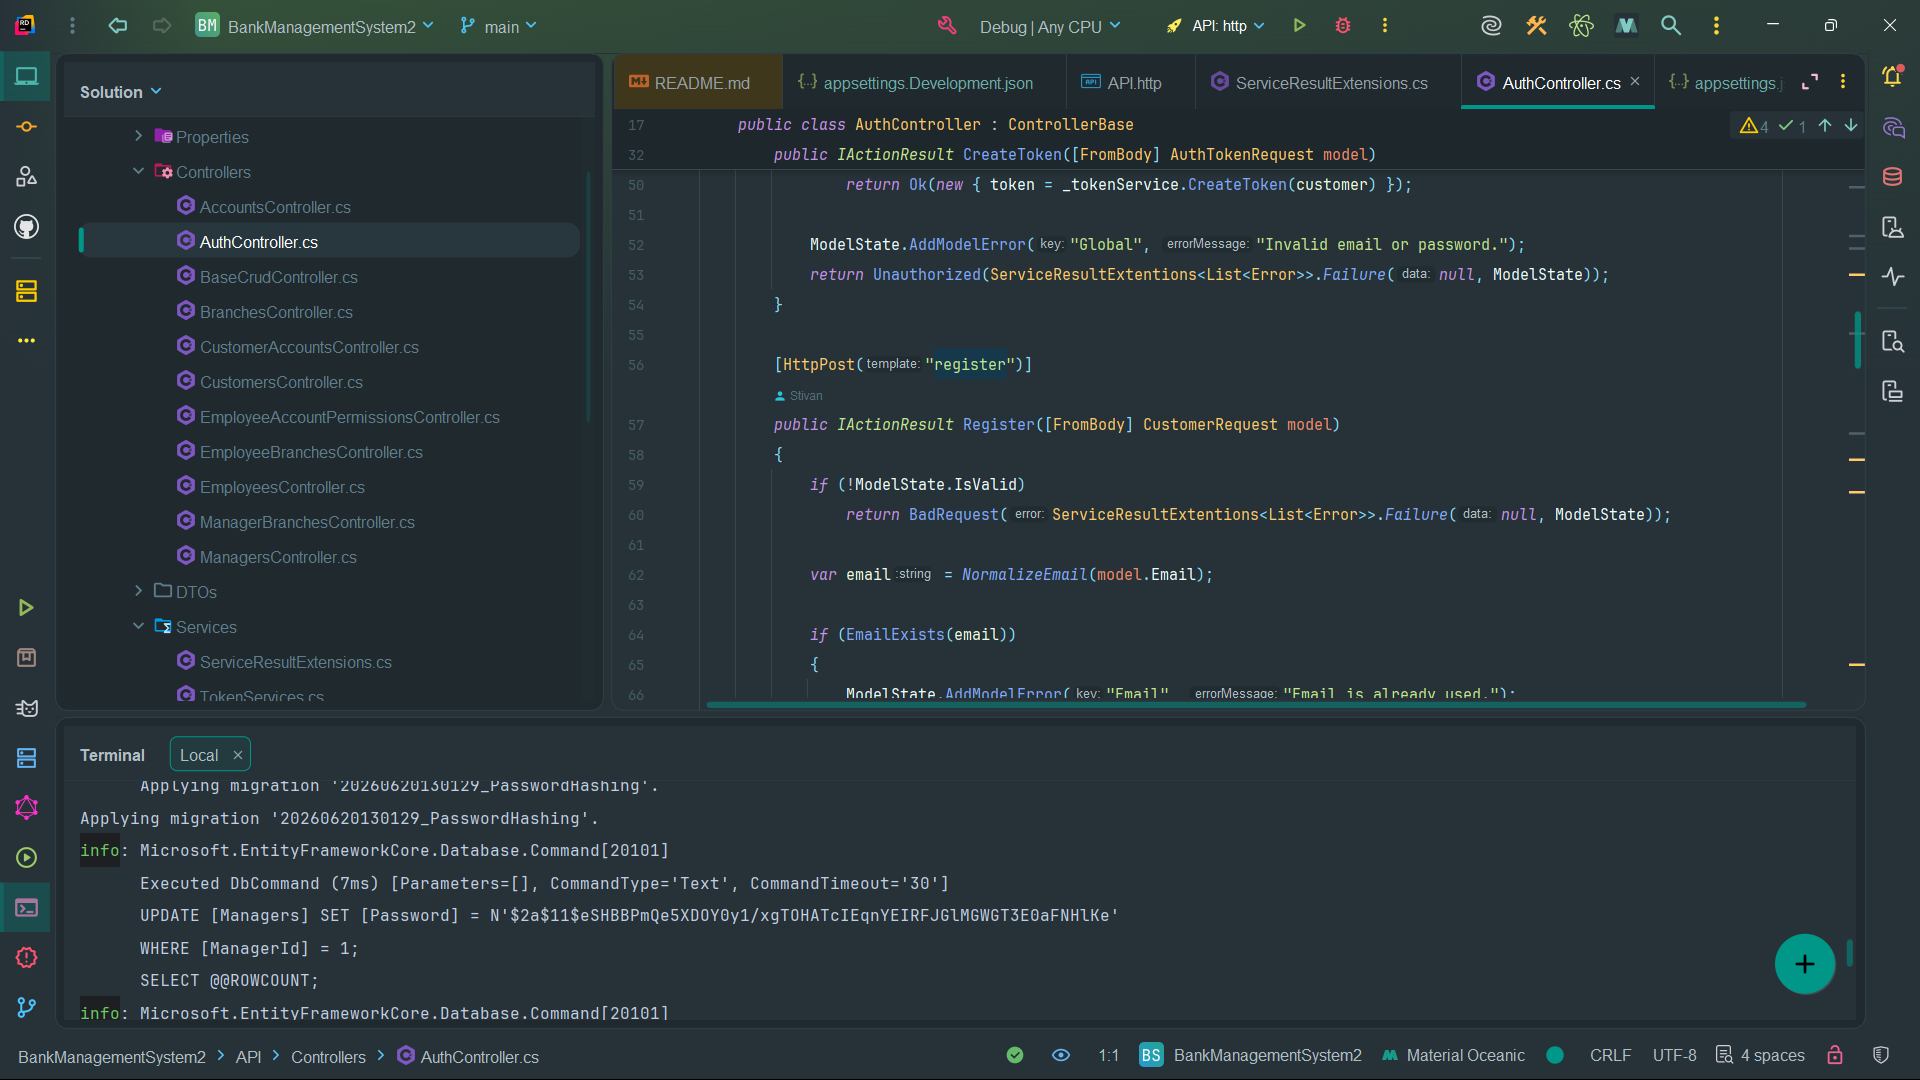
Task: Open ManagersController.cs in the tree
Action: pos(278,557)
